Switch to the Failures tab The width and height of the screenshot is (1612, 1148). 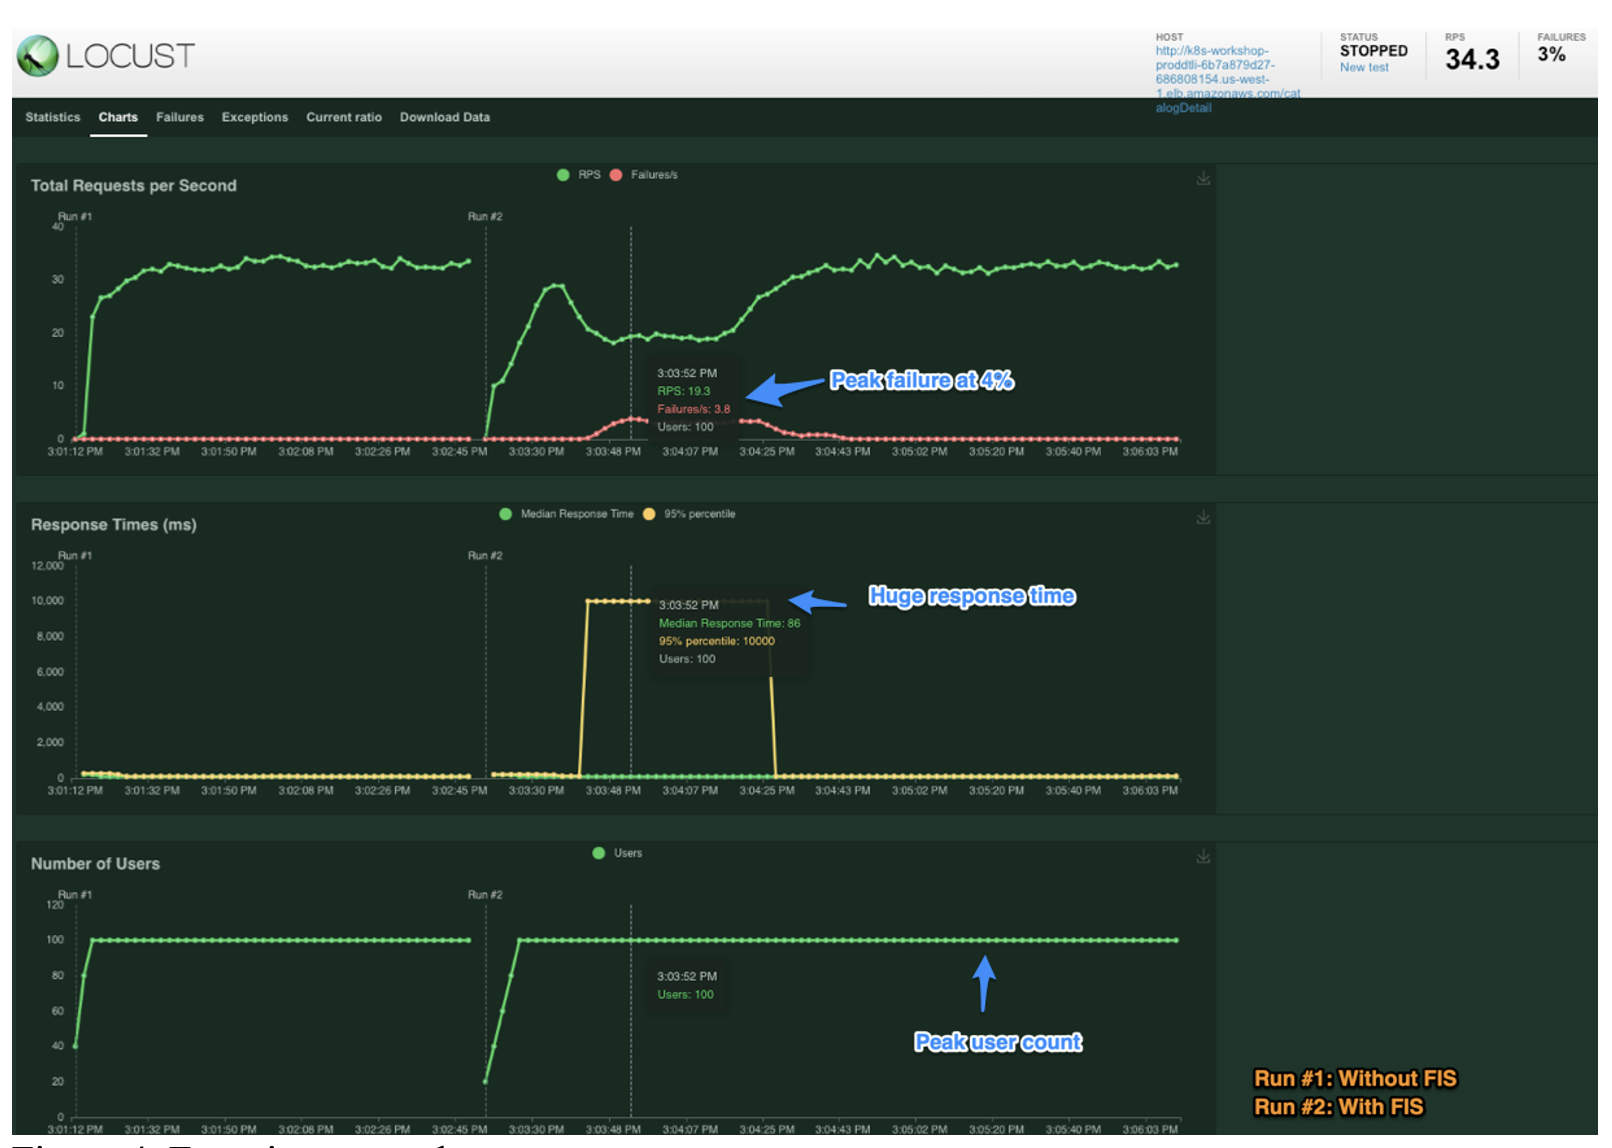pos(180,117)
